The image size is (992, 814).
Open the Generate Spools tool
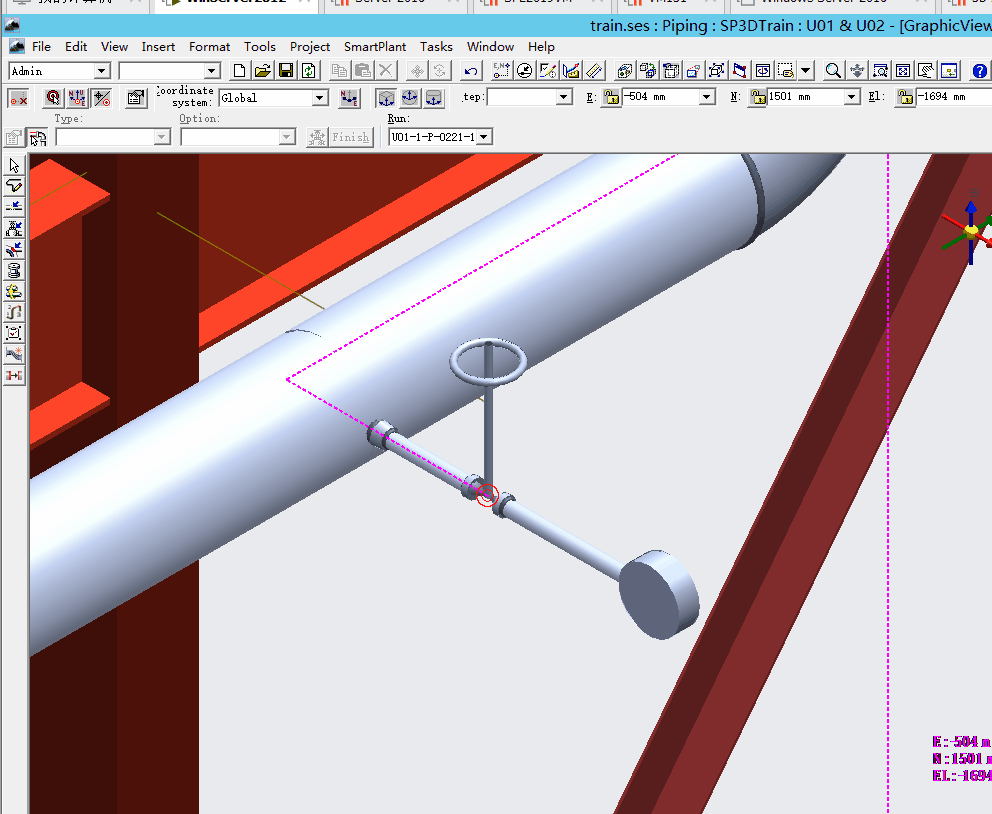click(x=14, y=270)
